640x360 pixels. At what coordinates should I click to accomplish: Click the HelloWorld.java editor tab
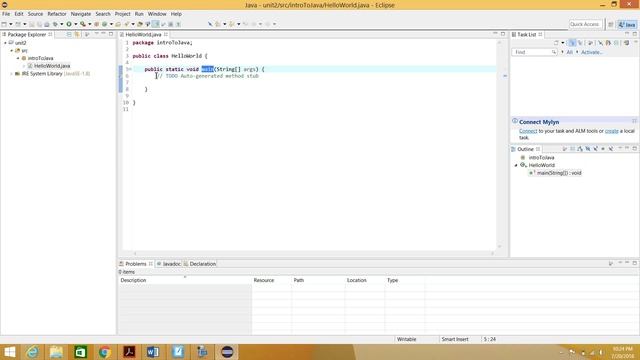pos(143,35)
